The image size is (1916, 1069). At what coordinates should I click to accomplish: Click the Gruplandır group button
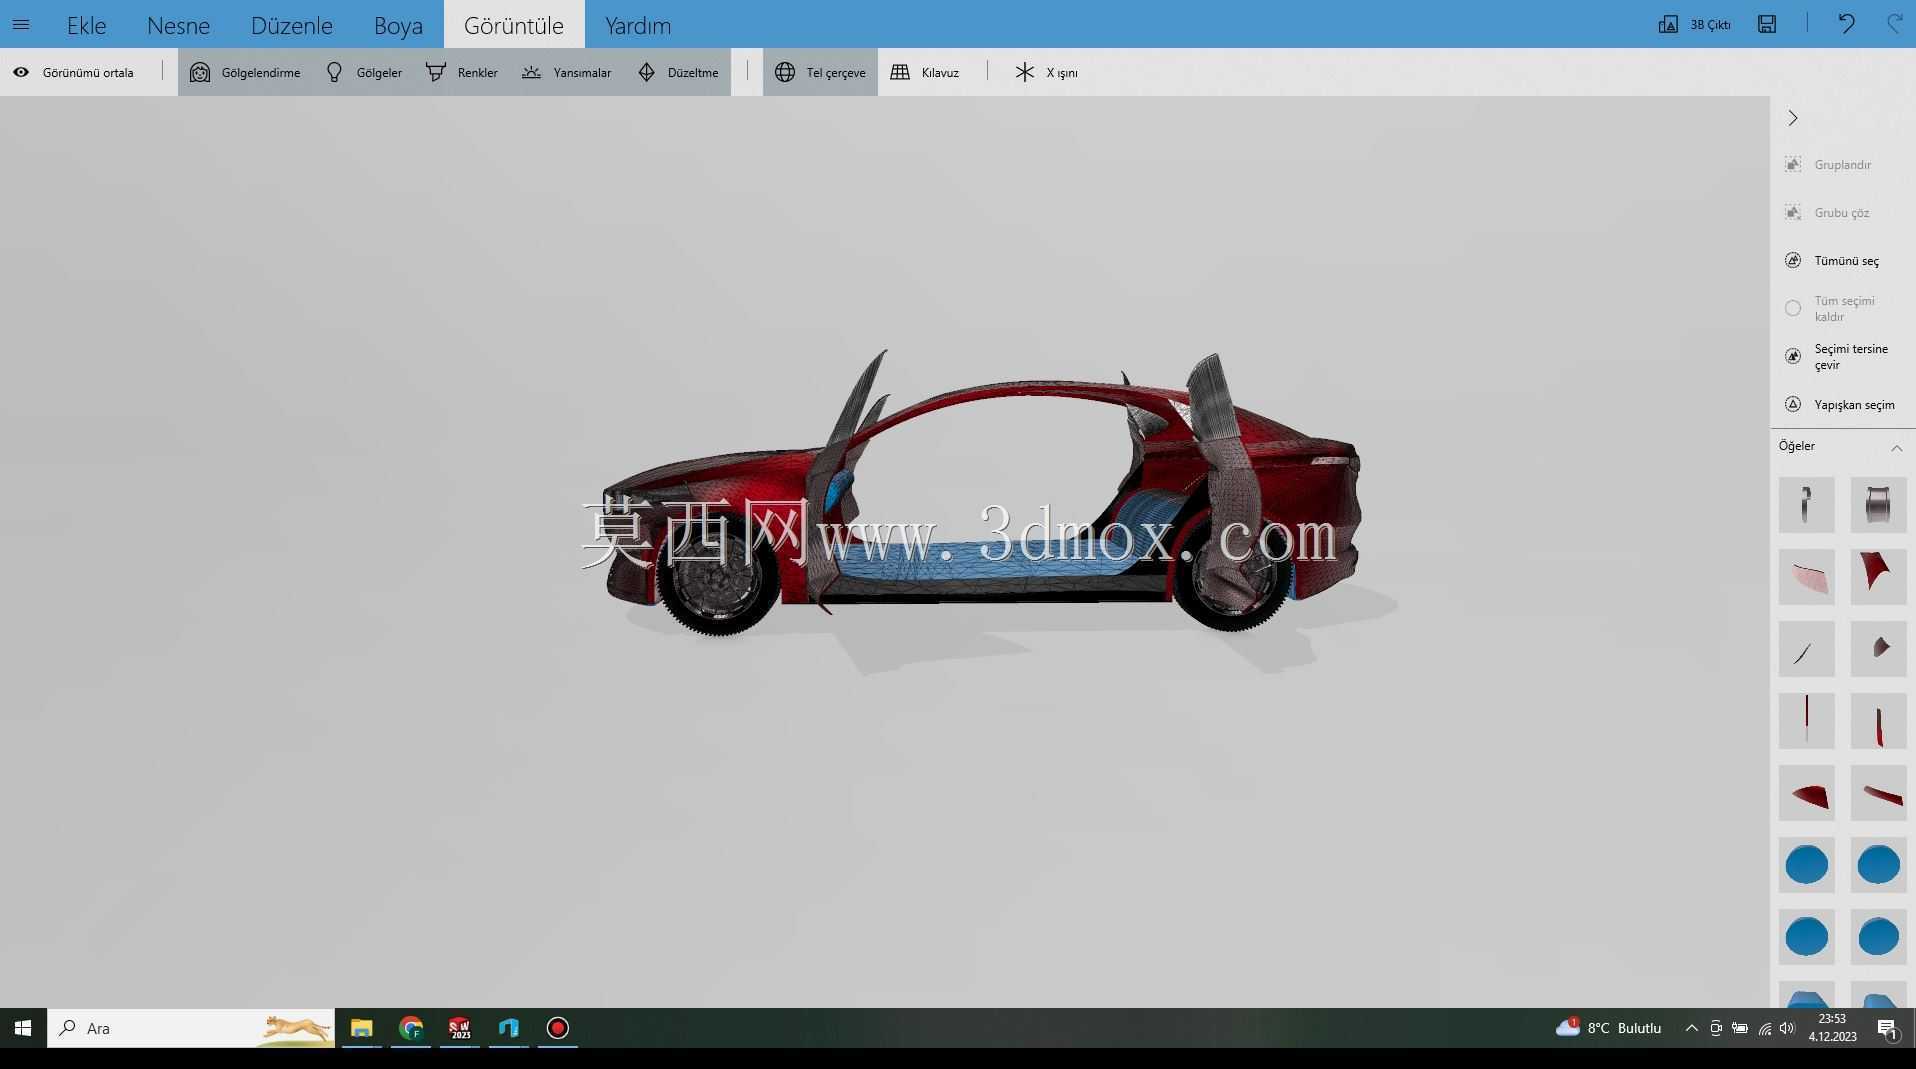[x=1828, y=164]
